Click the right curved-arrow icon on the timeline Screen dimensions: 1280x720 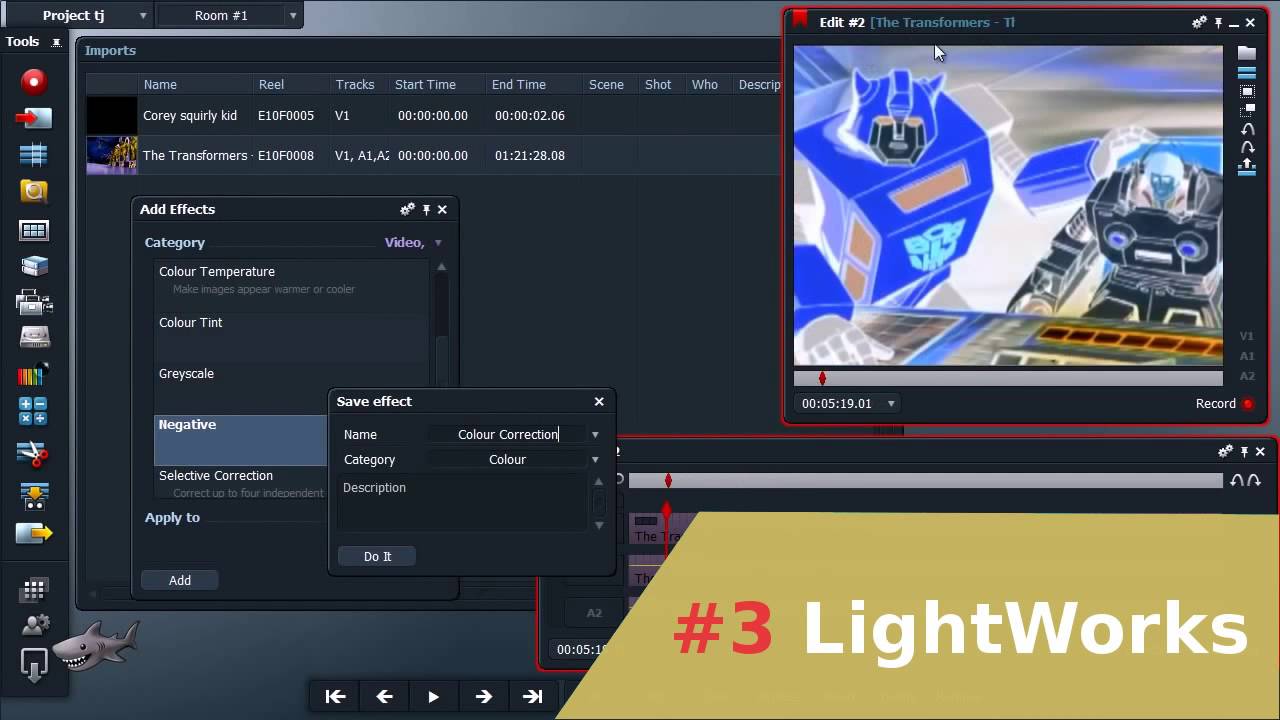pyautogui.click(x=1253, y=481)
